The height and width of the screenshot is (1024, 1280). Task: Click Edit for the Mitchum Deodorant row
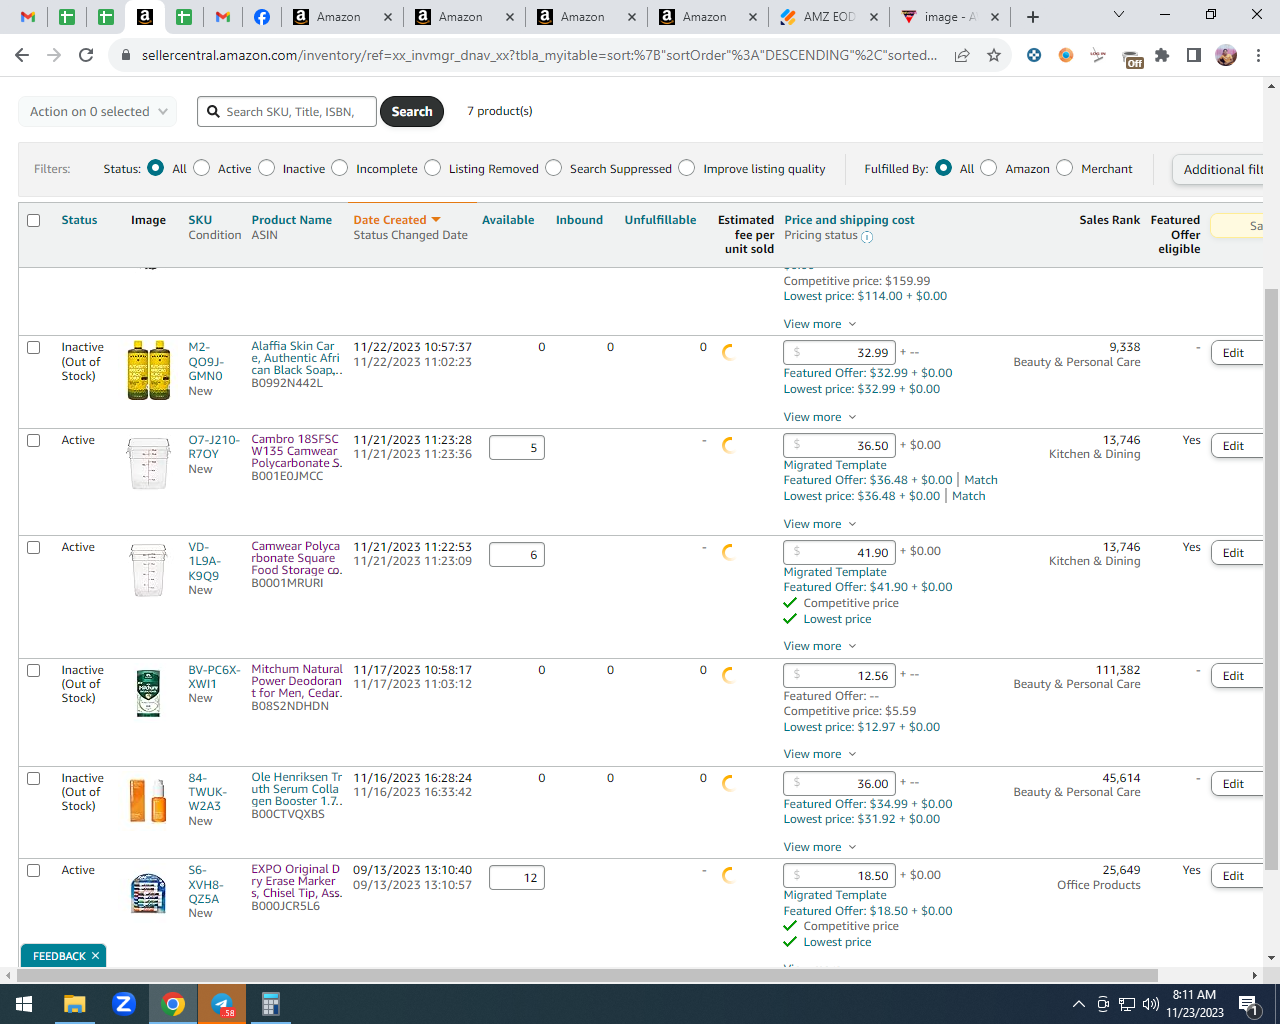1235,676
